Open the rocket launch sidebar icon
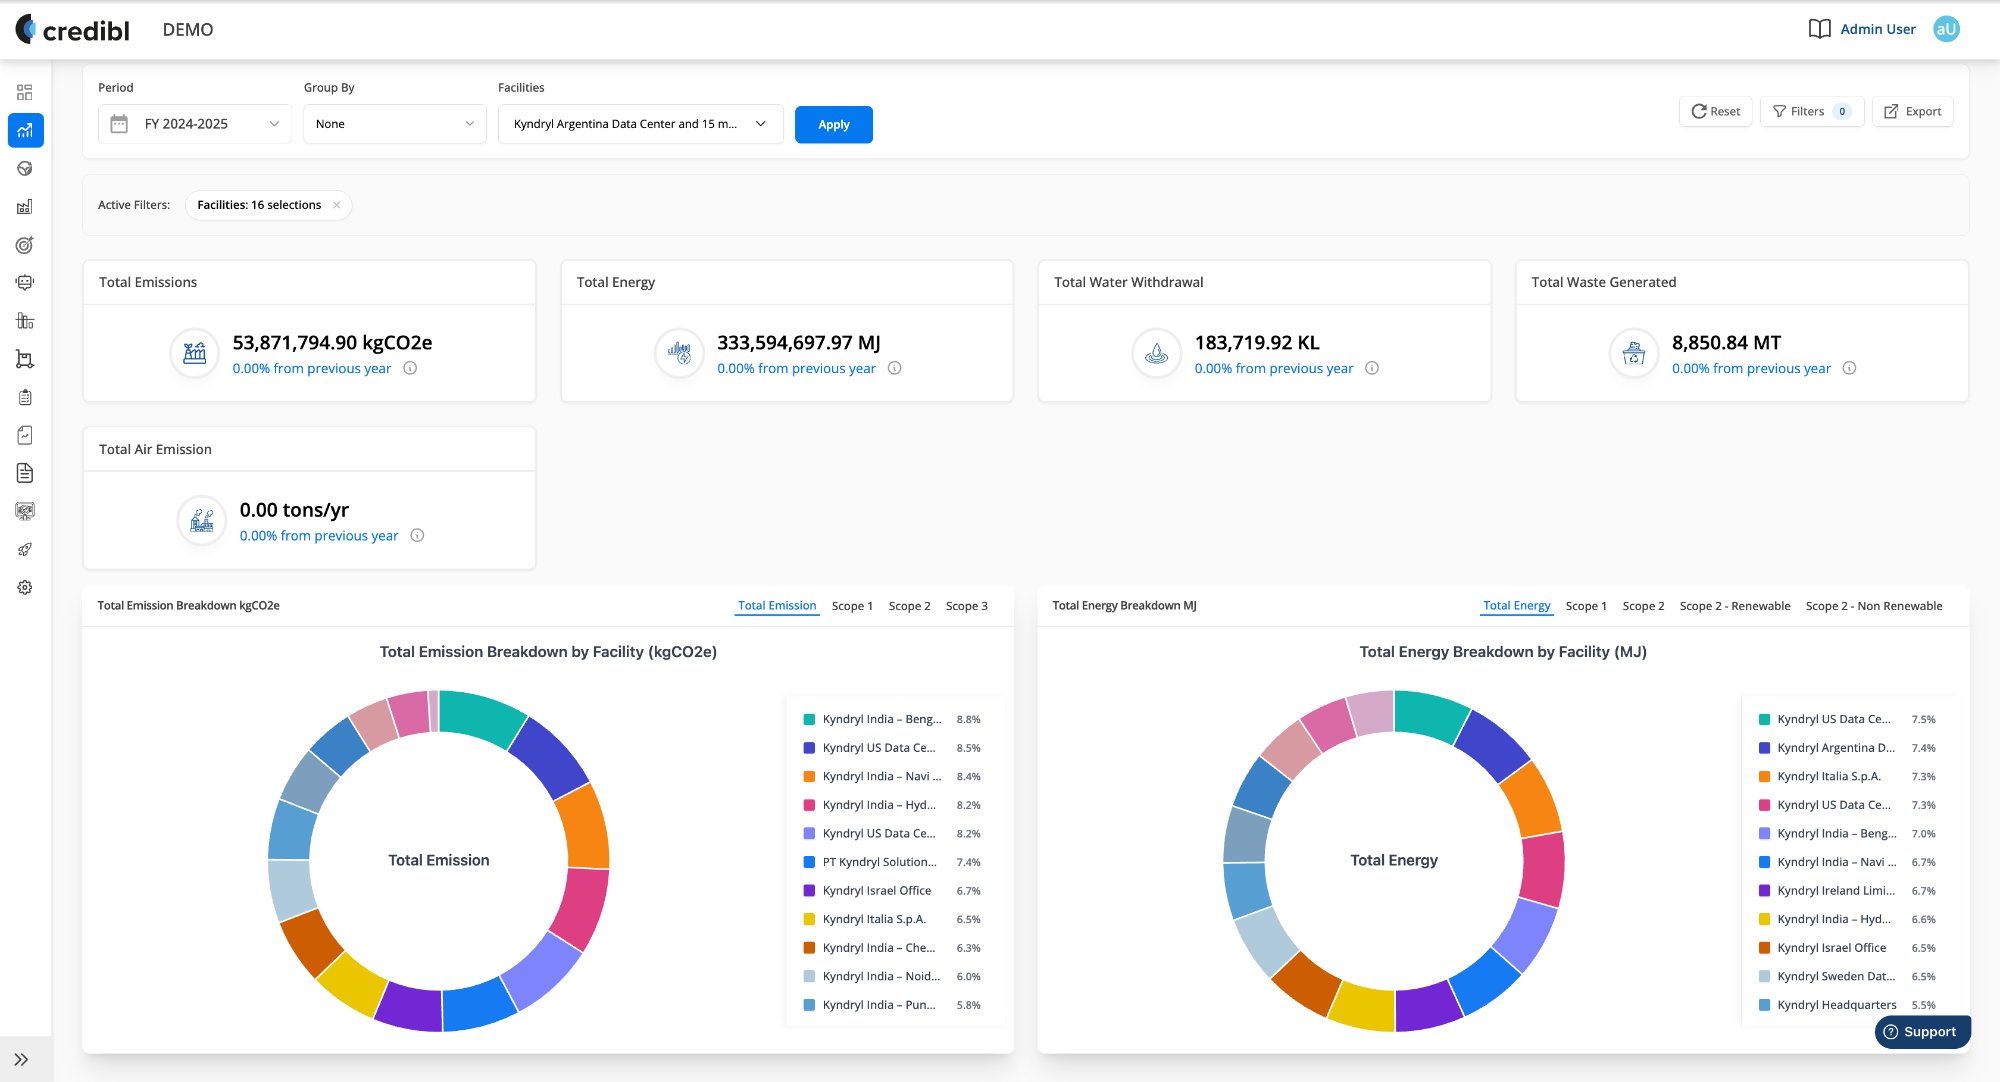Image resolution: width=2000 pixels, height=1082 pixels. (25, 549)
